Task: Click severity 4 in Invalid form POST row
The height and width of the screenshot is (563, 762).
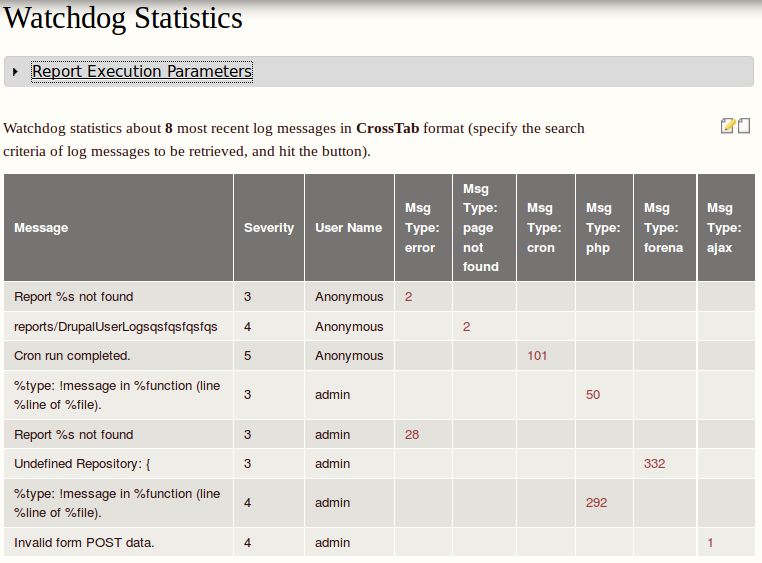Action: point(247,543)
